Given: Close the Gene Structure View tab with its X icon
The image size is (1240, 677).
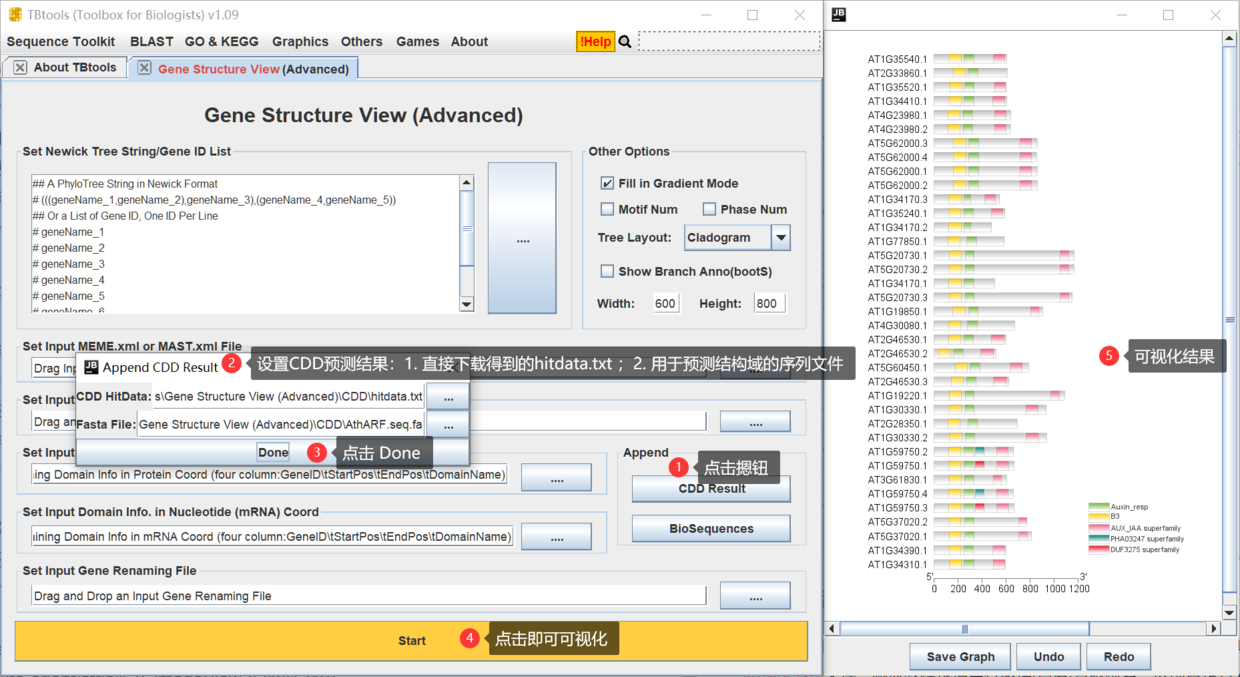Looking at the screenshot, I should 144,68.
